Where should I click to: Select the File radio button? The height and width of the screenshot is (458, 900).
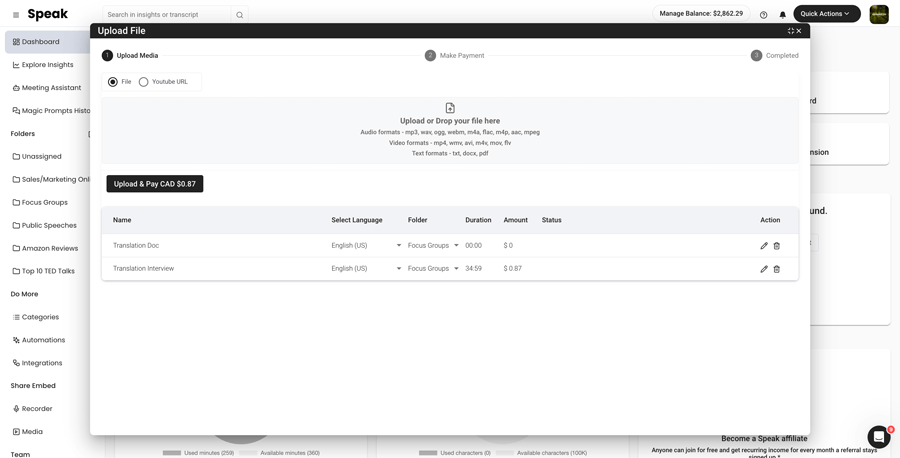[x=113, y=82]
